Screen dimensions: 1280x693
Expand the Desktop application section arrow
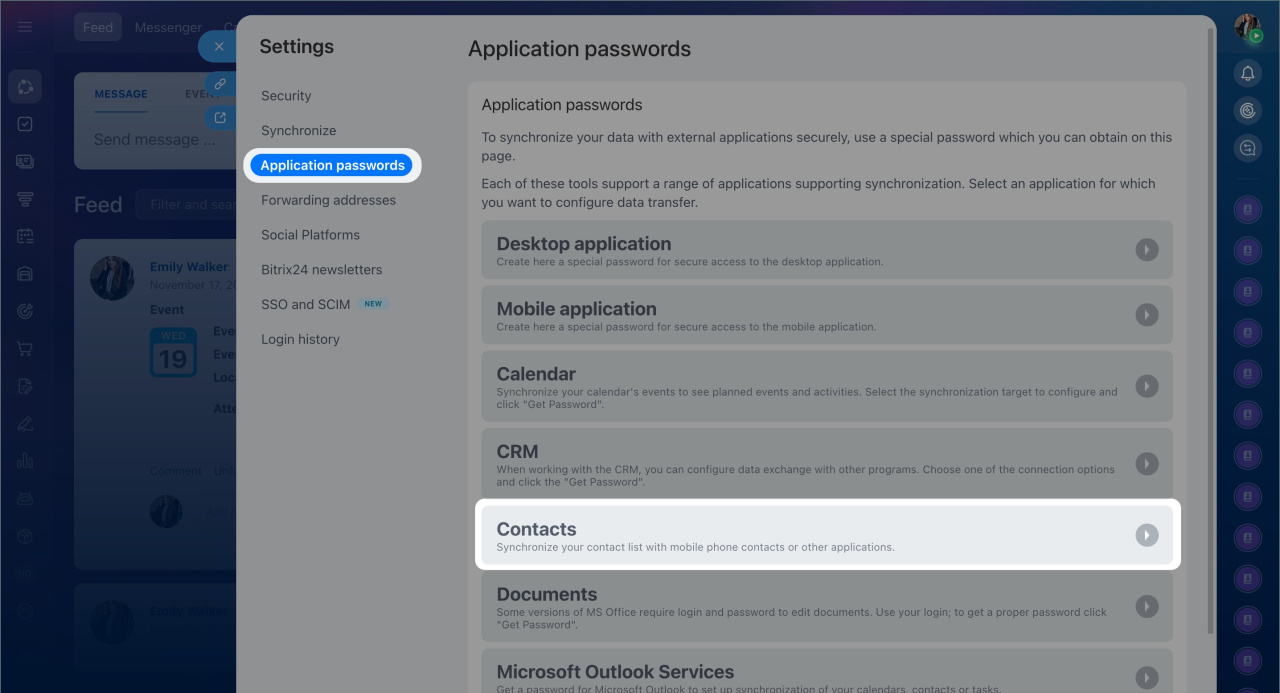[1147, 250]
